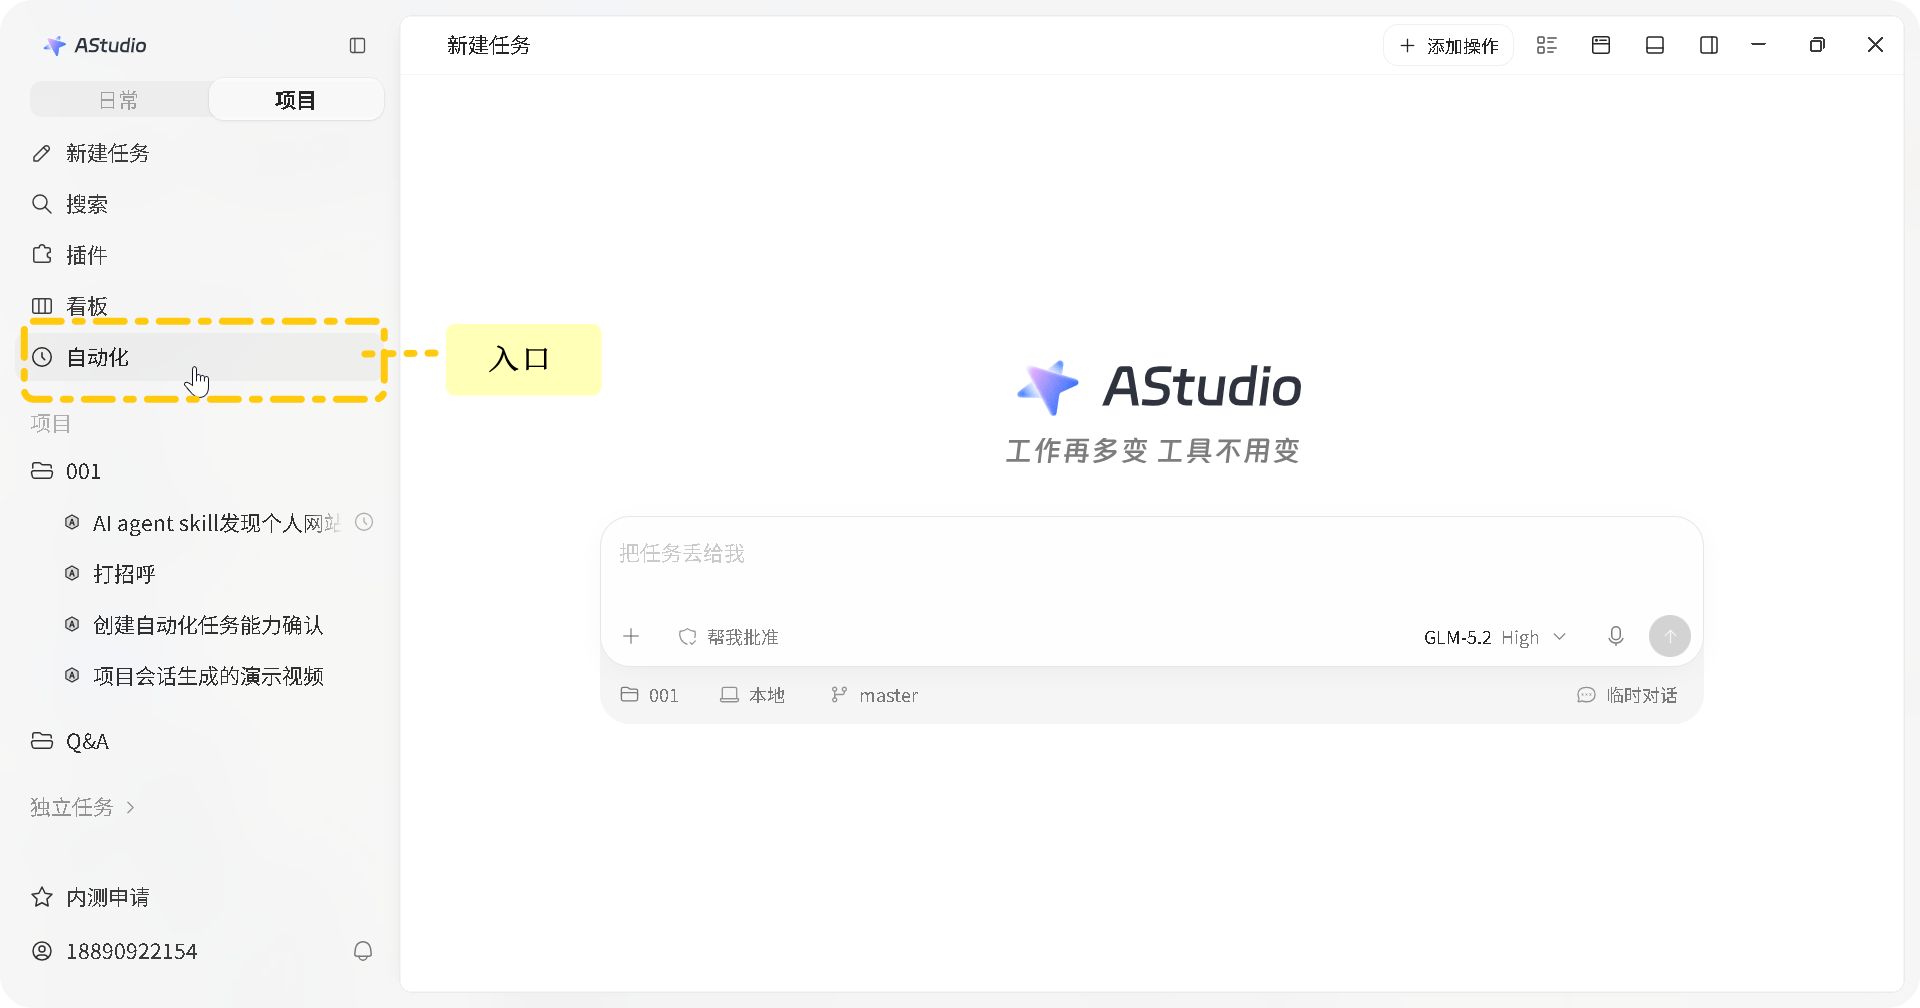The height and width of the screenshot is (1008, 1920).
Task: Click the user avatar icon at the bottom
Action: [42, 951]
